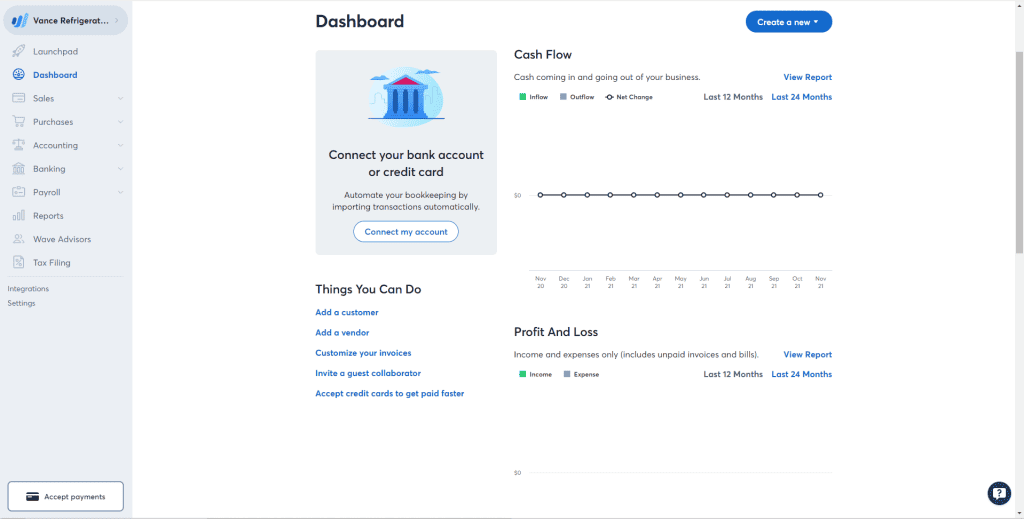Open the 'Add a customer' link
This screenshot has height=519, width=1024.
tap(346, 312)
